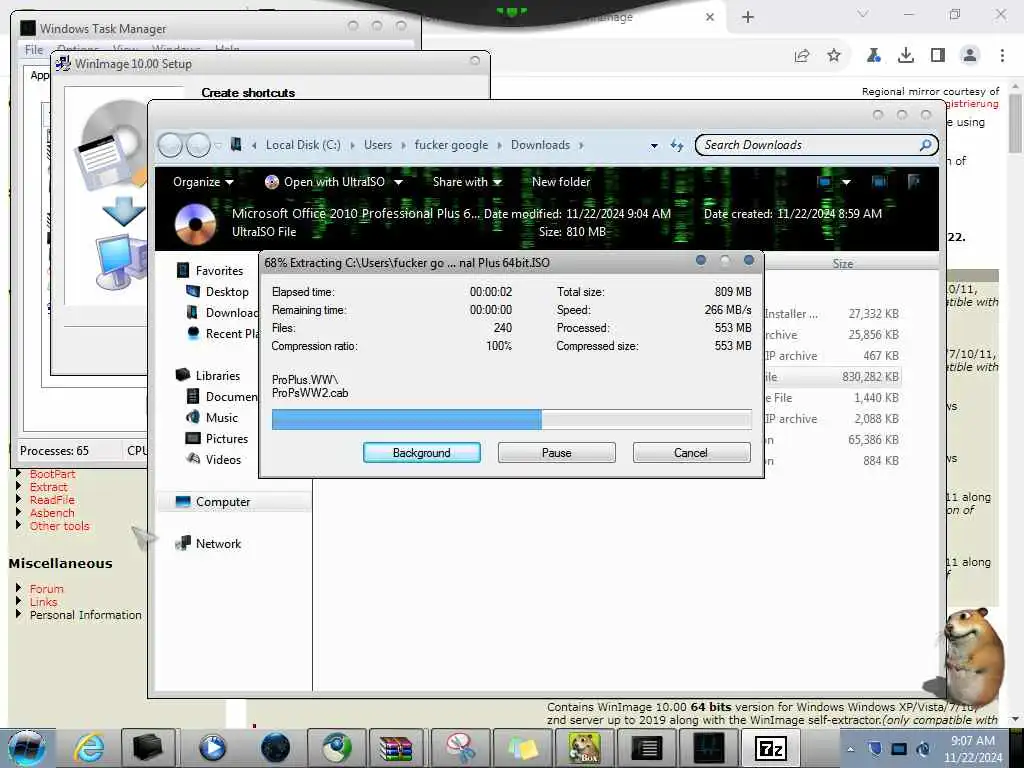The image size is (1024, 768).
Task: Expand the chevron after Downloads breadcrumb
Action: [x=581, y=145]
